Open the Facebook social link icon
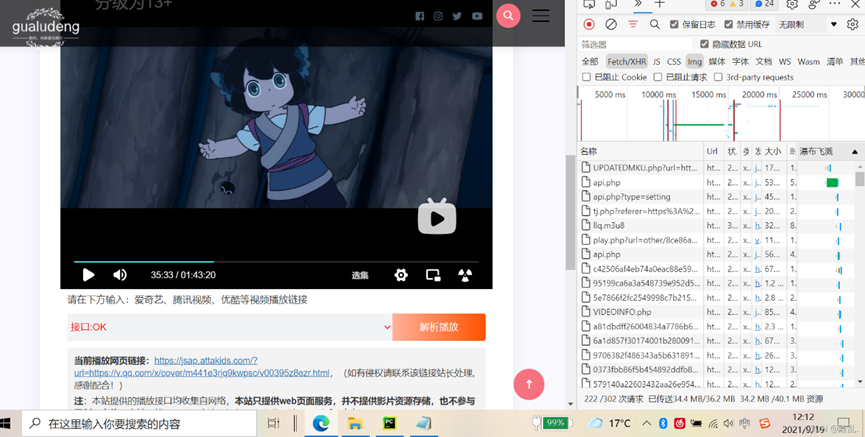 pos(420,16)
